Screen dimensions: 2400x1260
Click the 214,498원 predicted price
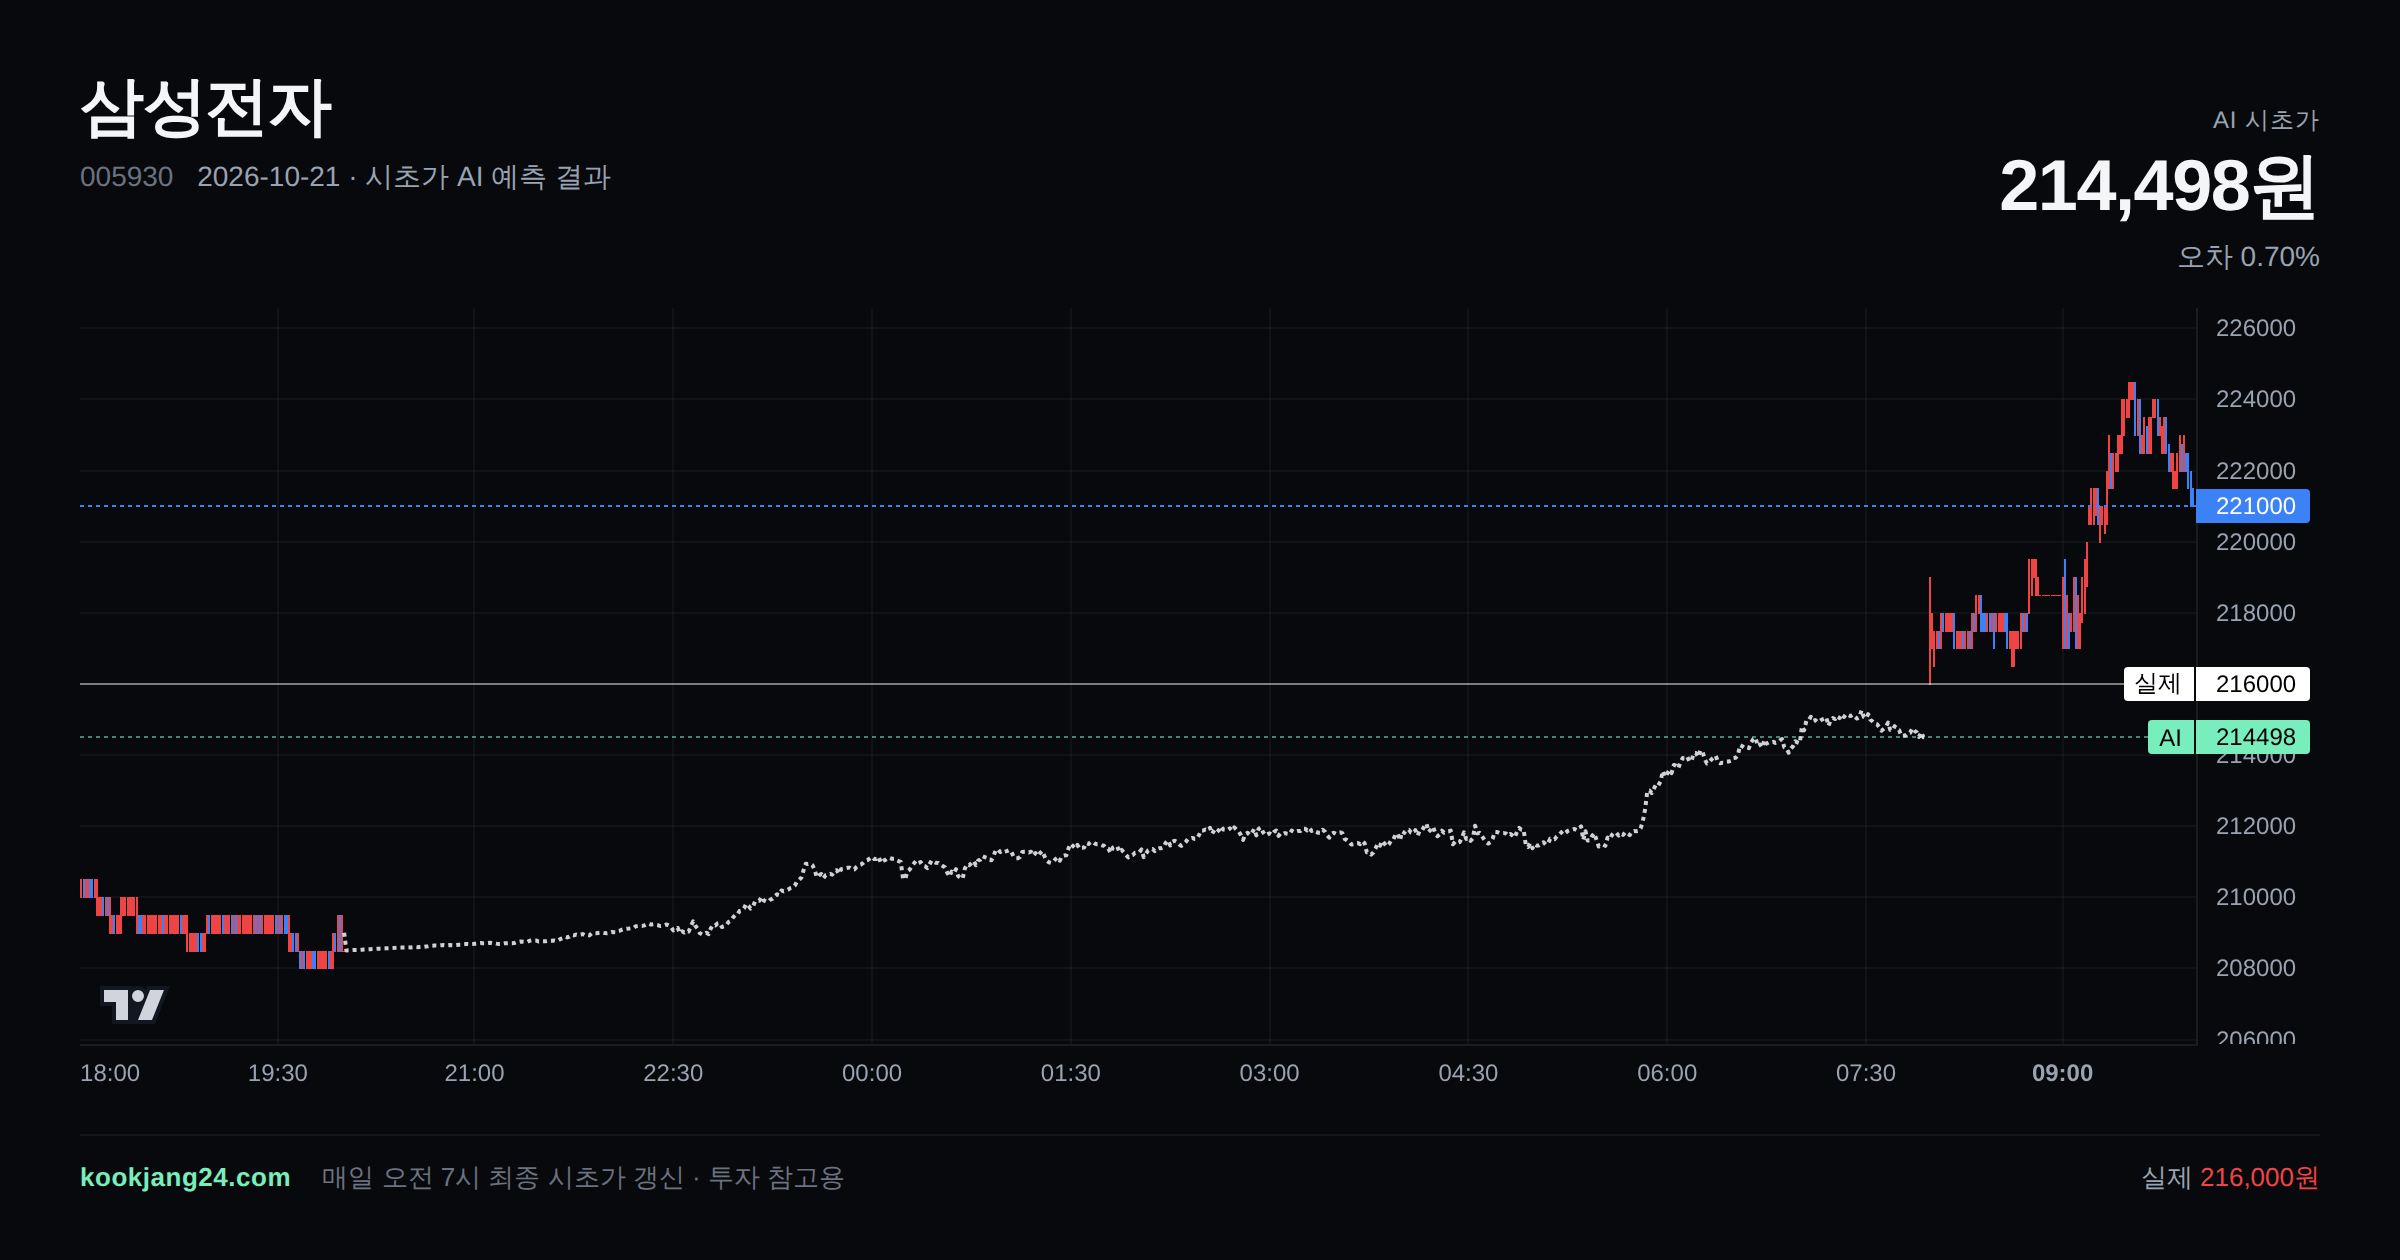[2158, 187]
